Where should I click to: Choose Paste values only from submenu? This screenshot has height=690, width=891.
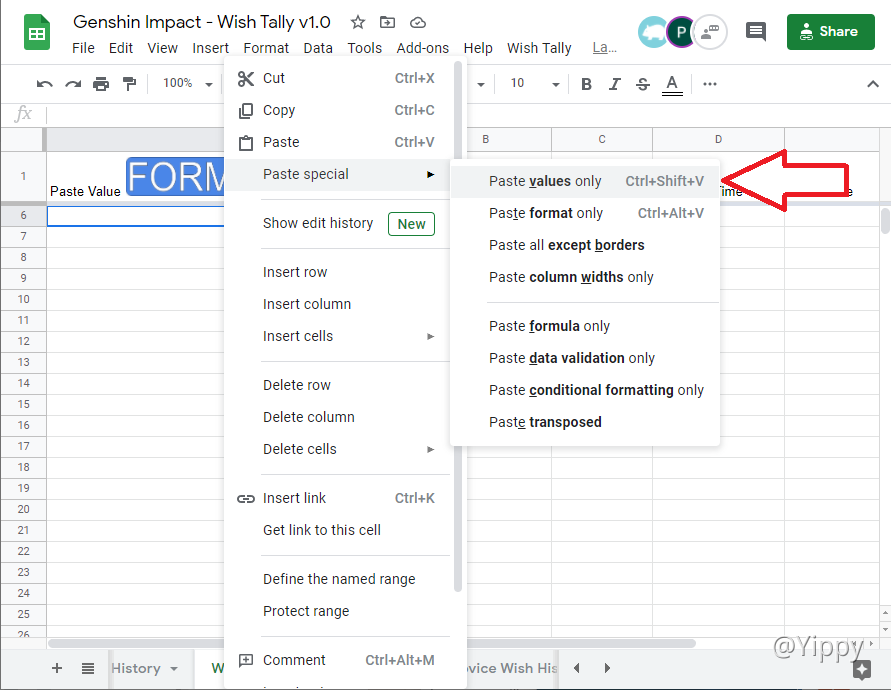click(545, 181)
